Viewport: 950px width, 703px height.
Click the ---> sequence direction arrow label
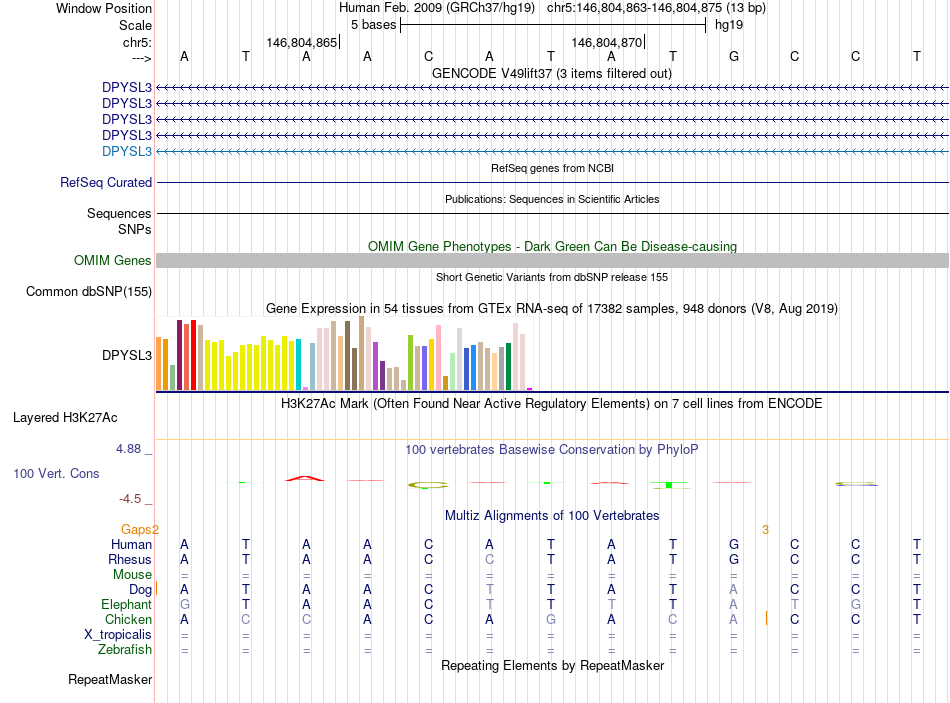pyautogui.click(x=141, y=58)
